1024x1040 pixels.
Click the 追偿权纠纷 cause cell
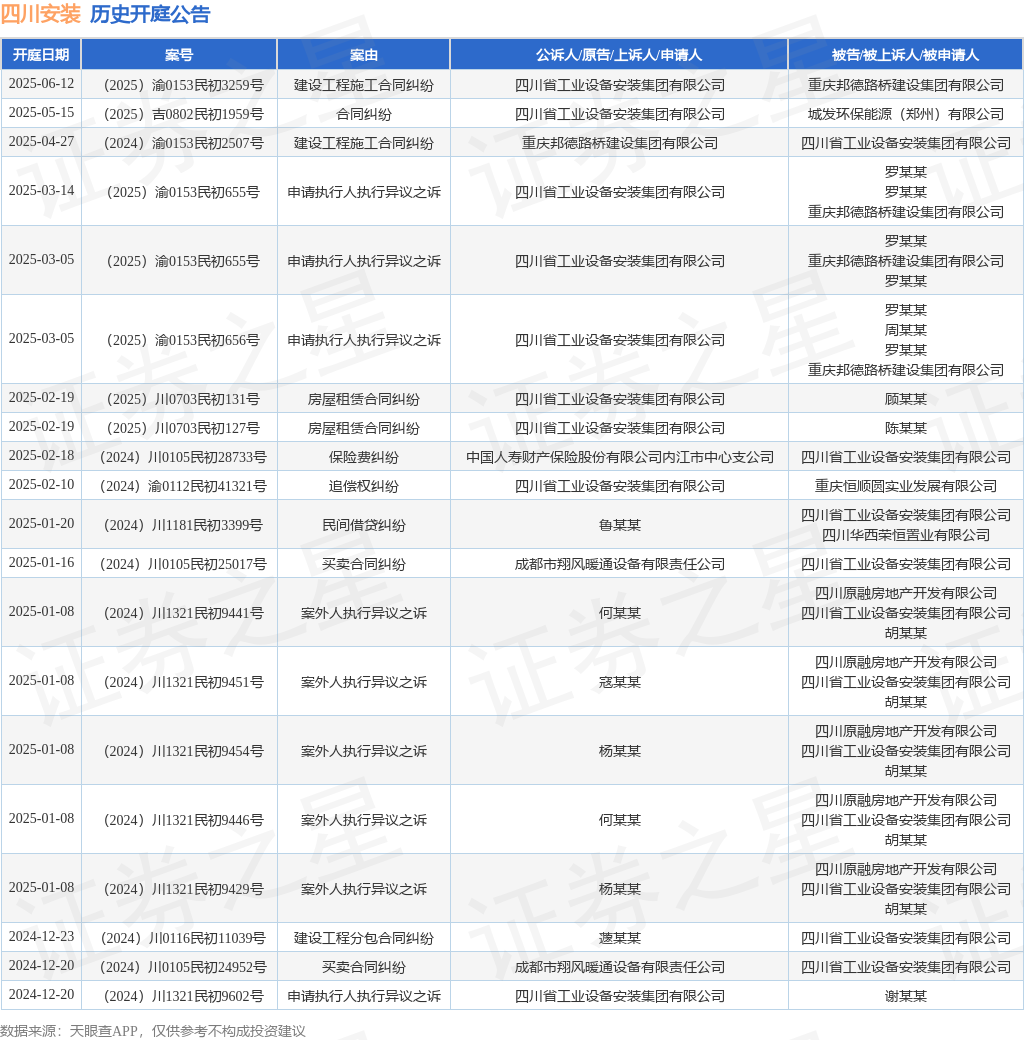coord(363,487)
